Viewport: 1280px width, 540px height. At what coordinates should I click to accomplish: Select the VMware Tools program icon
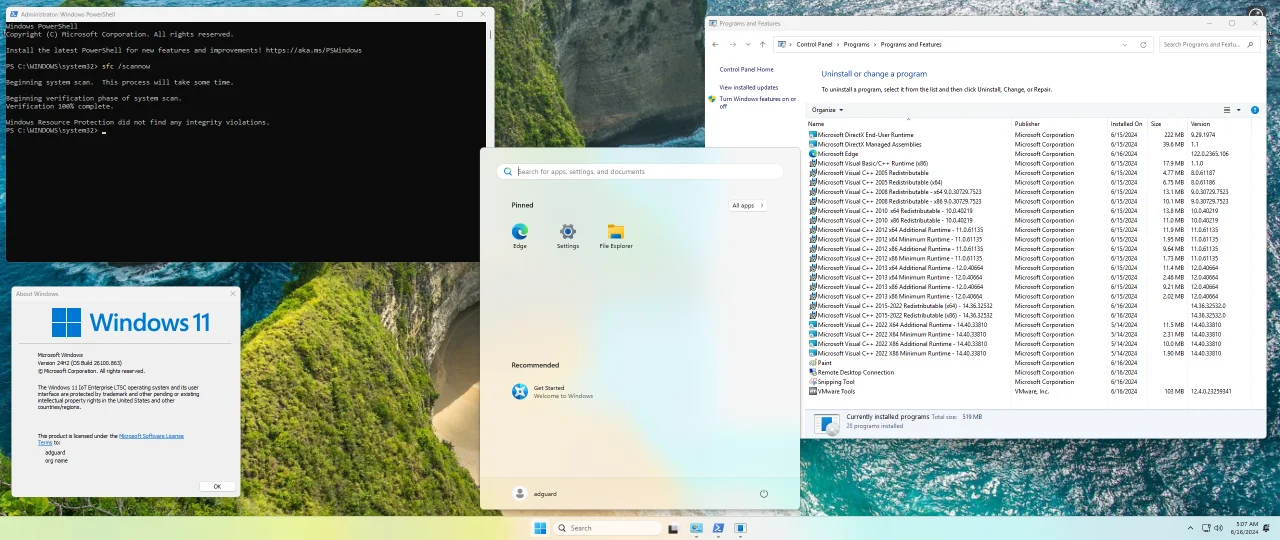tap(813, 392)
